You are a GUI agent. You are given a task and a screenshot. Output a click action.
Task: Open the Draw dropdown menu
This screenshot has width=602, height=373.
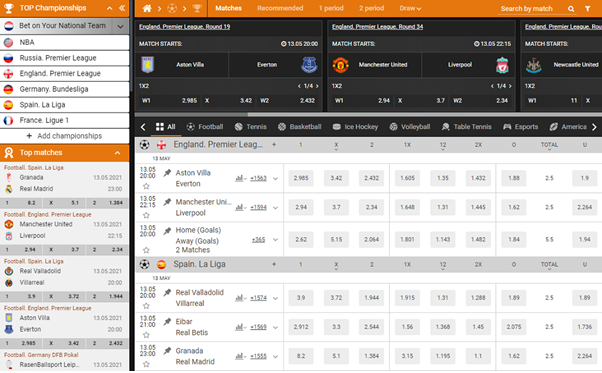pyautogui.click(x=410, y=8)
